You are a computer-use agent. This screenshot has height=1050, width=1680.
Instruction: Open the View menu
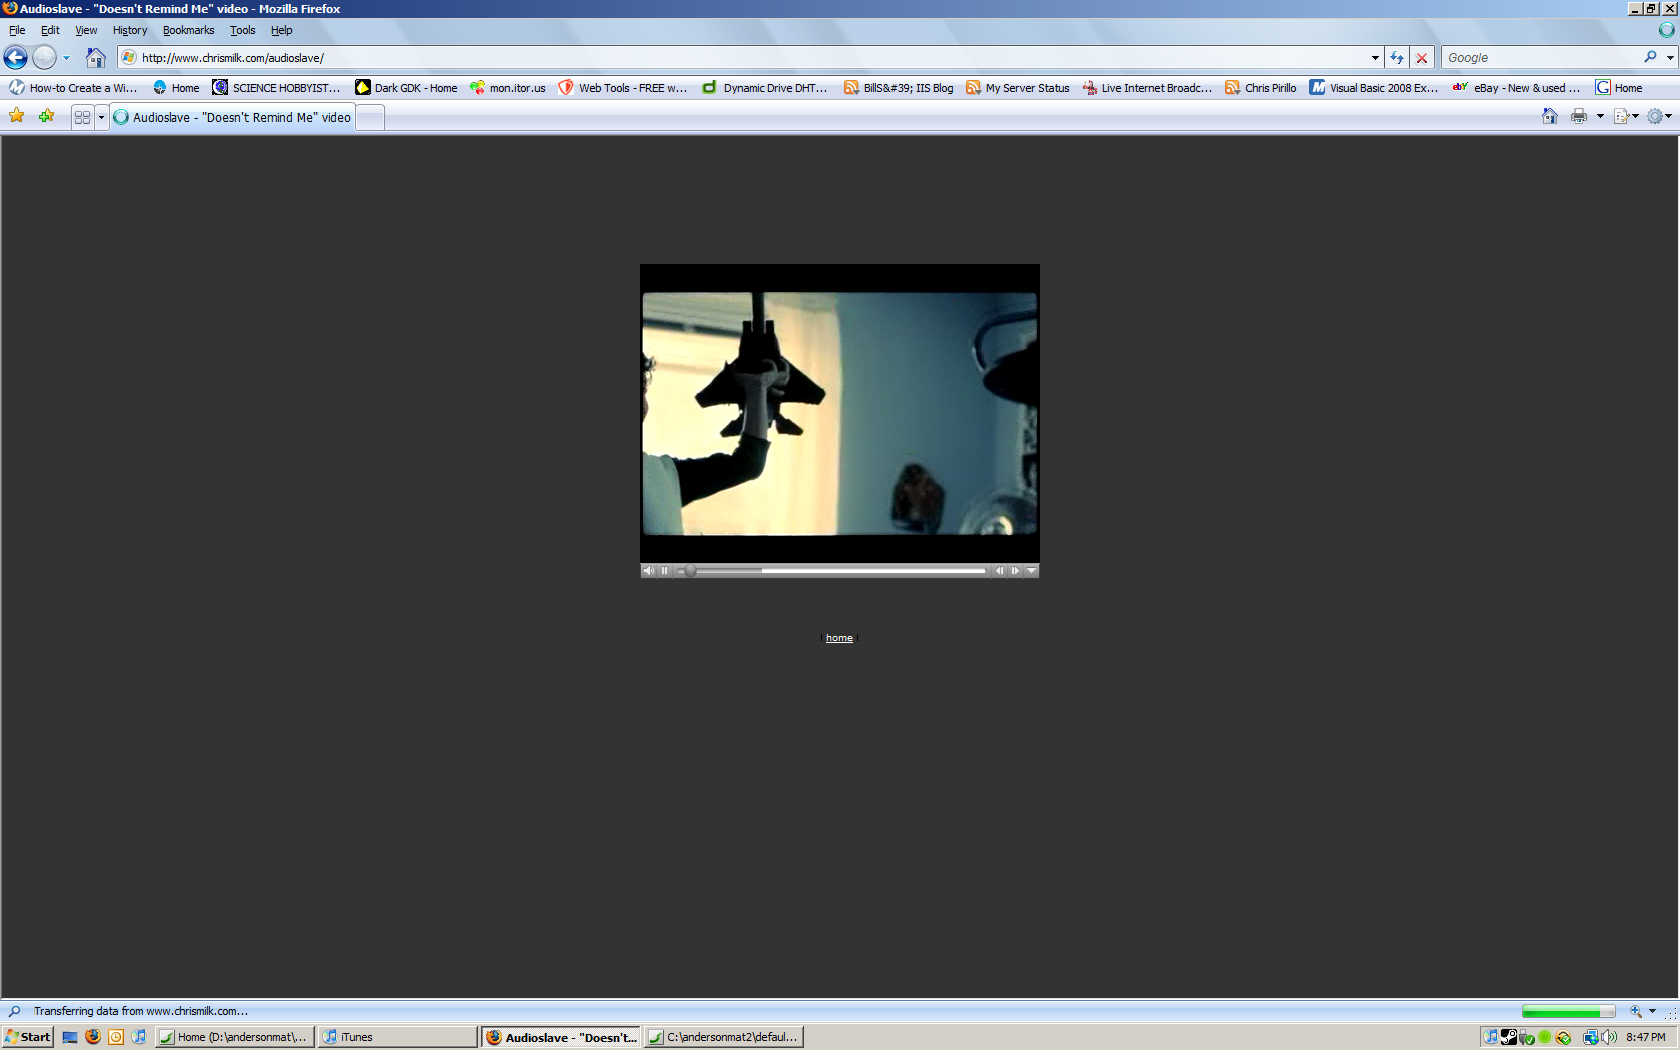coord(86,30)
